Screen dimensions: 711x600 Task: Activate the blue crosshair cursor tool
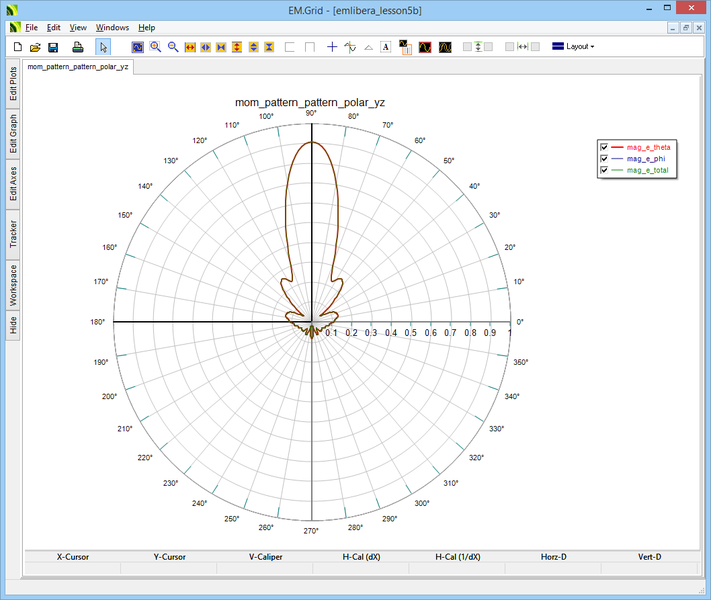click(332, 47)
